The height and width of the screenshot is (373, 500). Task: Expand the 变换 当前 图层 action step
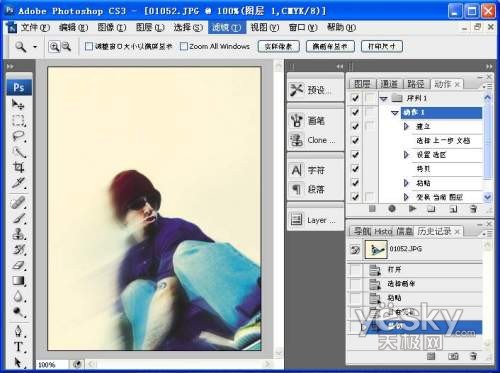tap(406, 197)
